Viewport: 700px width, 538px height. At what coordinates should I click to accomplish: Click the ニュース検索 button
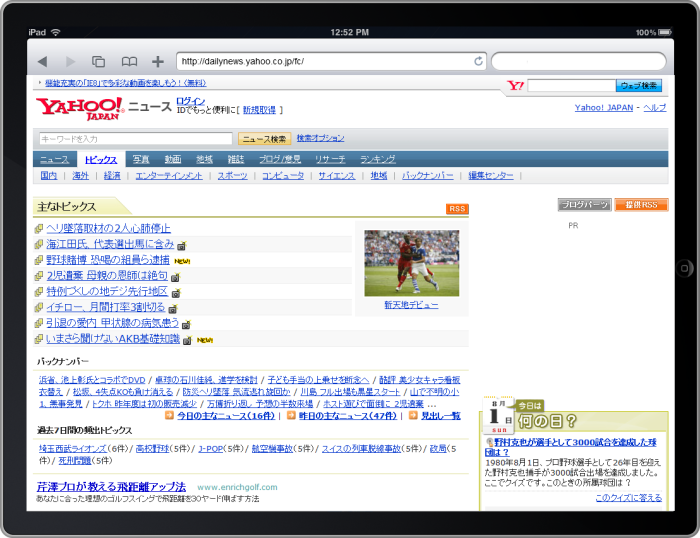coord(264,139)
